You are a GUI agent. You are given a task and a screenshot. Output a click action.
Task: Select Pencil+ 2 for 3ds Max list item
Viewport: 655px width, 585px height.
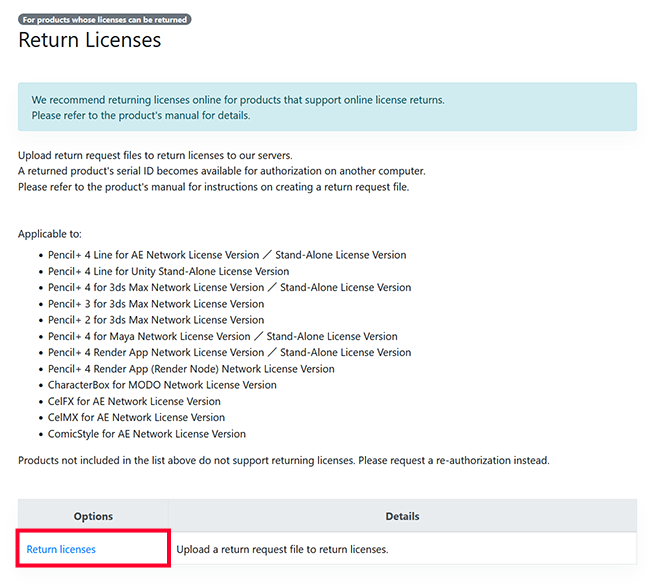[156, 320]
